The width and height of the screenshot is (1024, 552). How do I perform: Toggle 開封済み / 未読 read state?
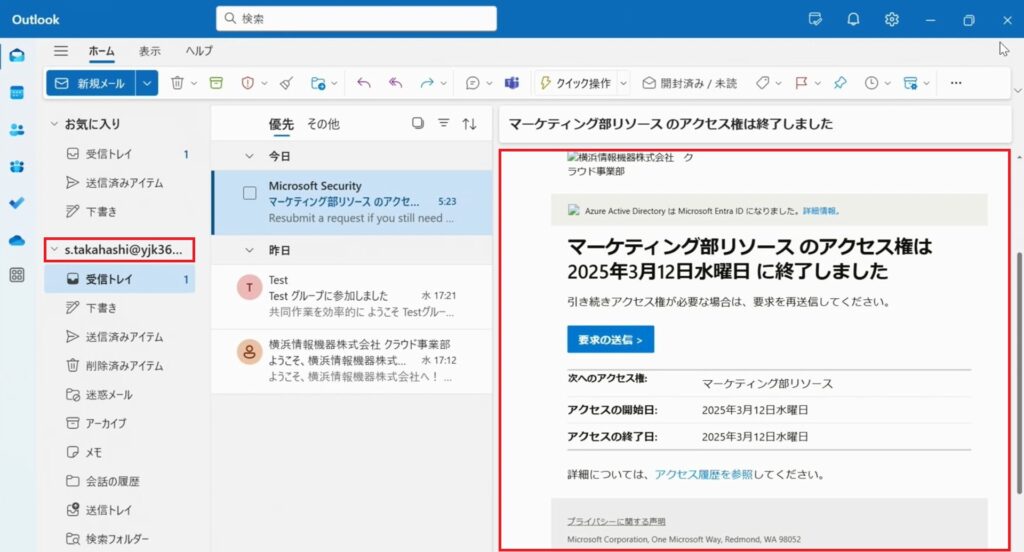tap(690, 83)
